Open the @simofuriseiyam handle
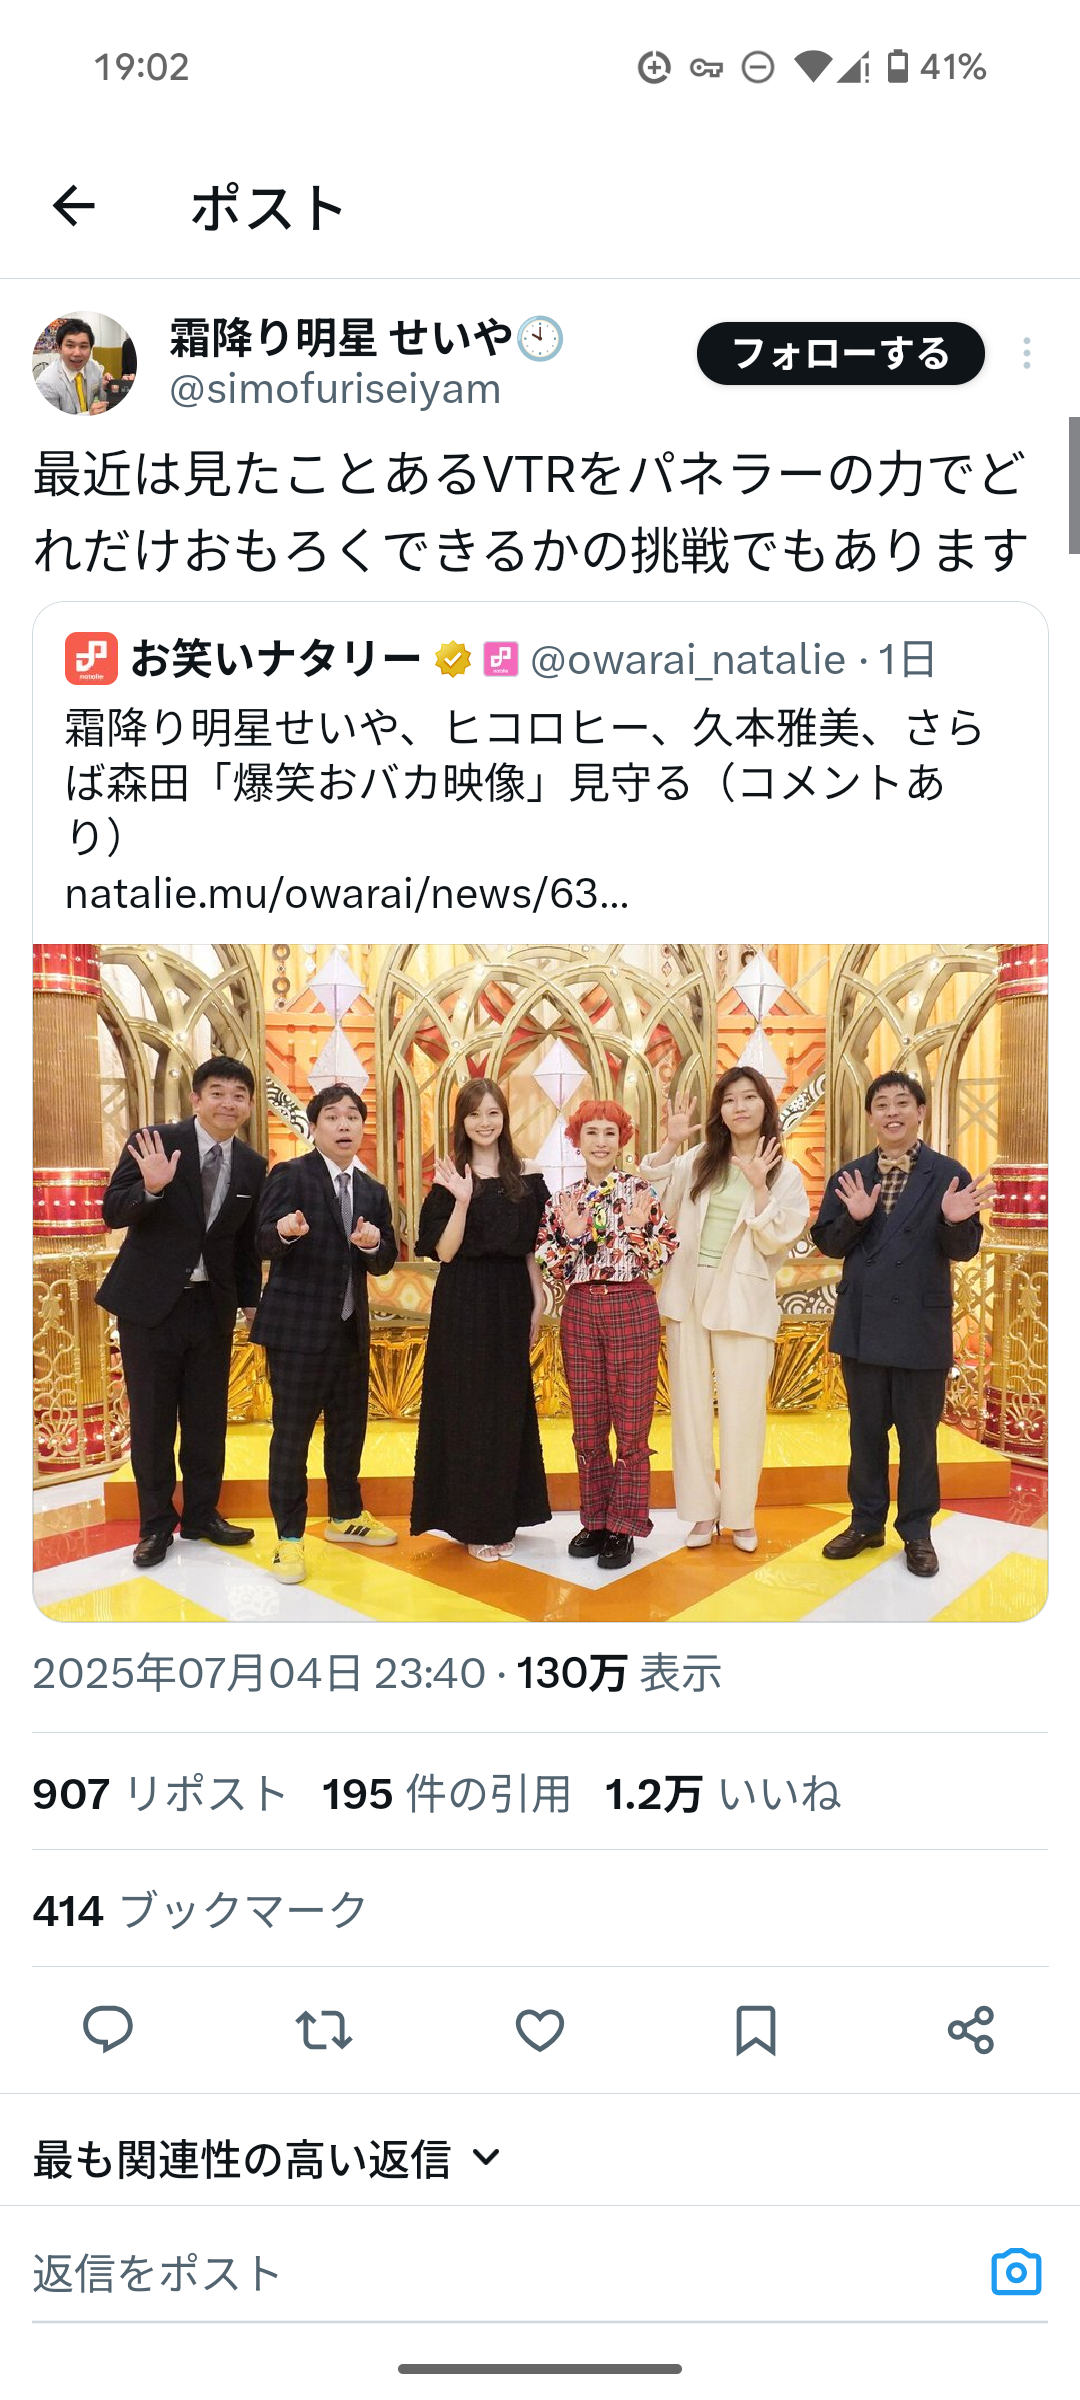This screenshot has width=1080, height=2400. (x=335, y=389)
